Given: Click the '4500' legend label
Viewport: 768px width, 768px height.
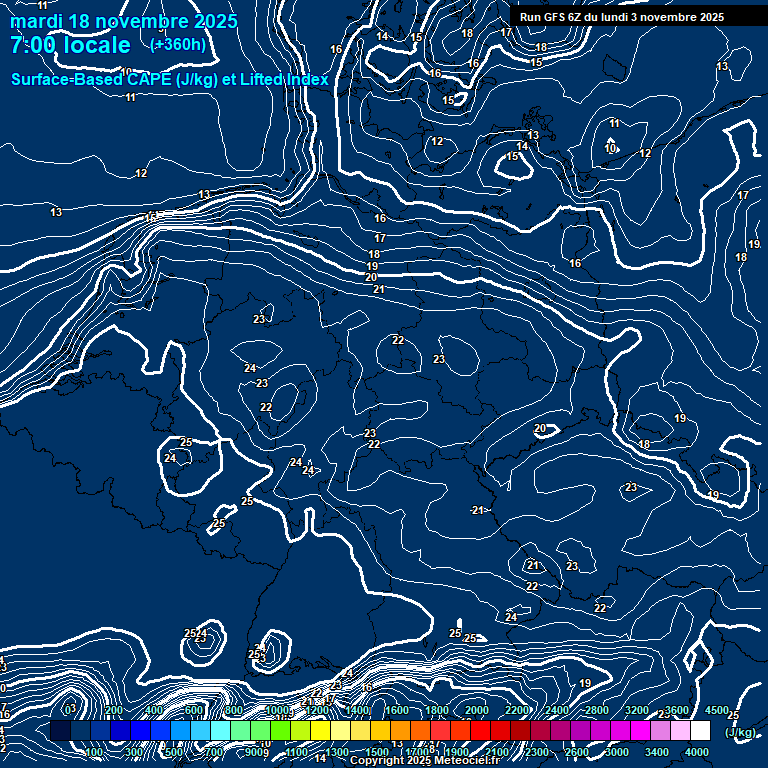Looking at the screenshot, I should (x=717, y=710).
